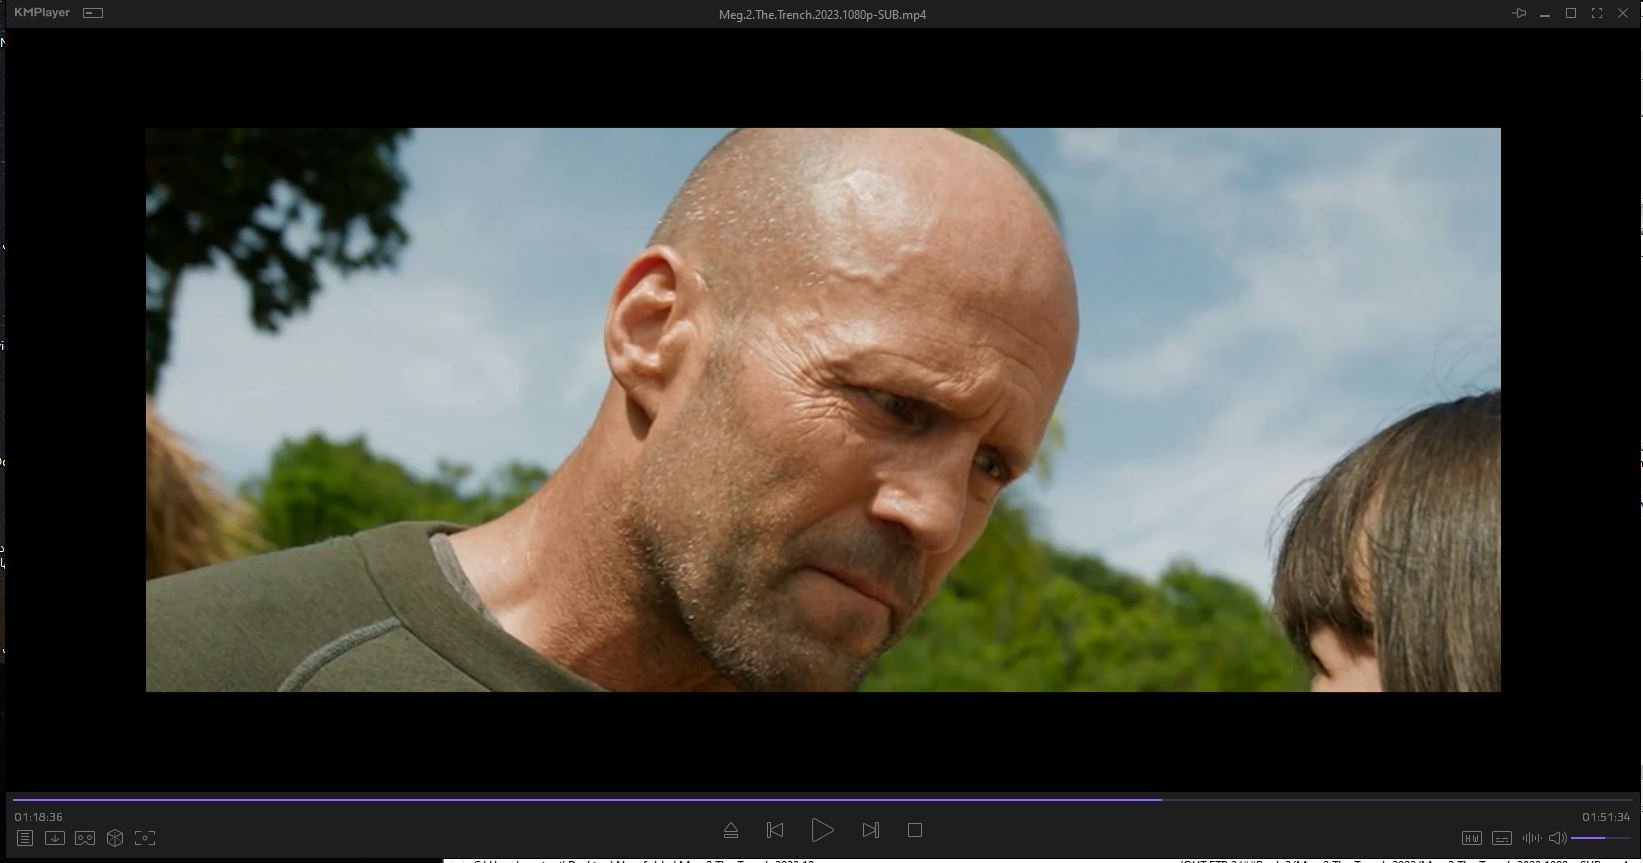Click the download video icon
The height and width of the screenshot is (863, 1643).
click(x=55, y=838)
